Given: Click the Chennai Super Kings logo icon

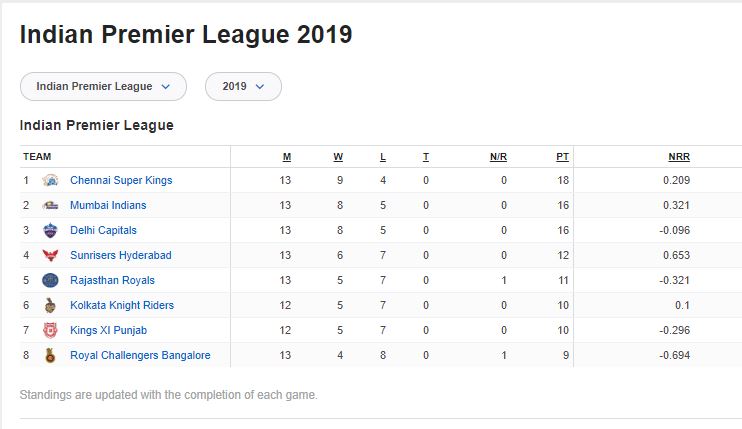Looking at the screenshot, I should (50, 181).
